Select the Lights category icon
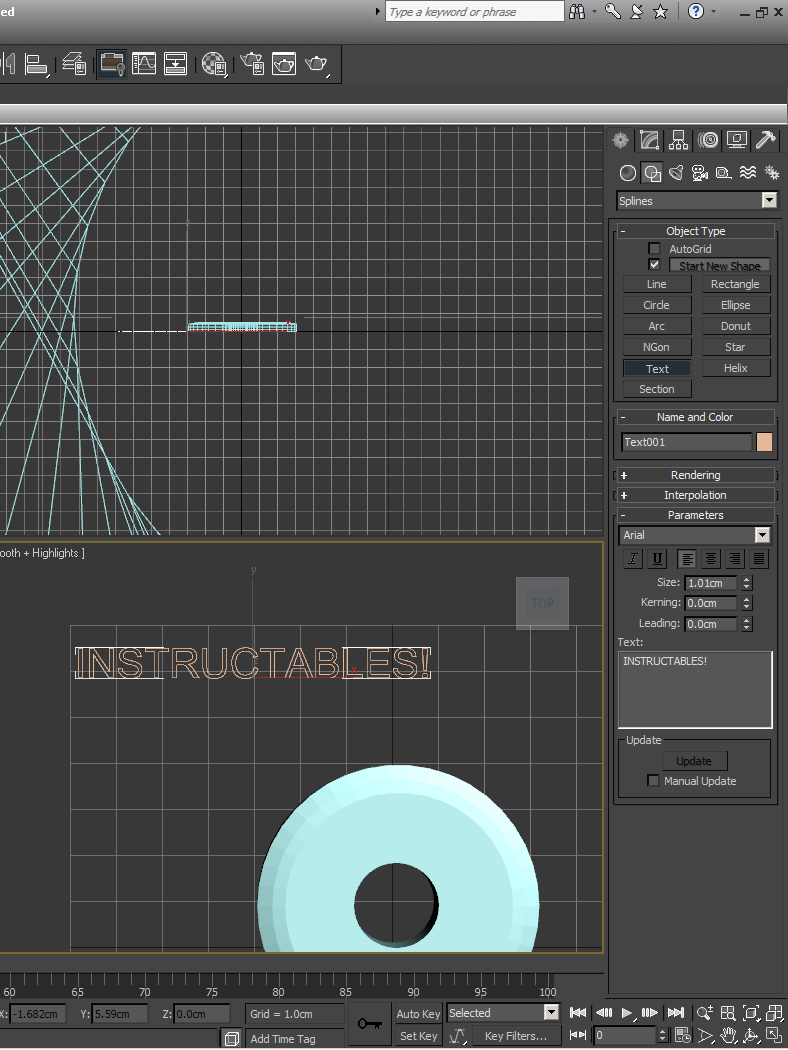 [676, 173]
